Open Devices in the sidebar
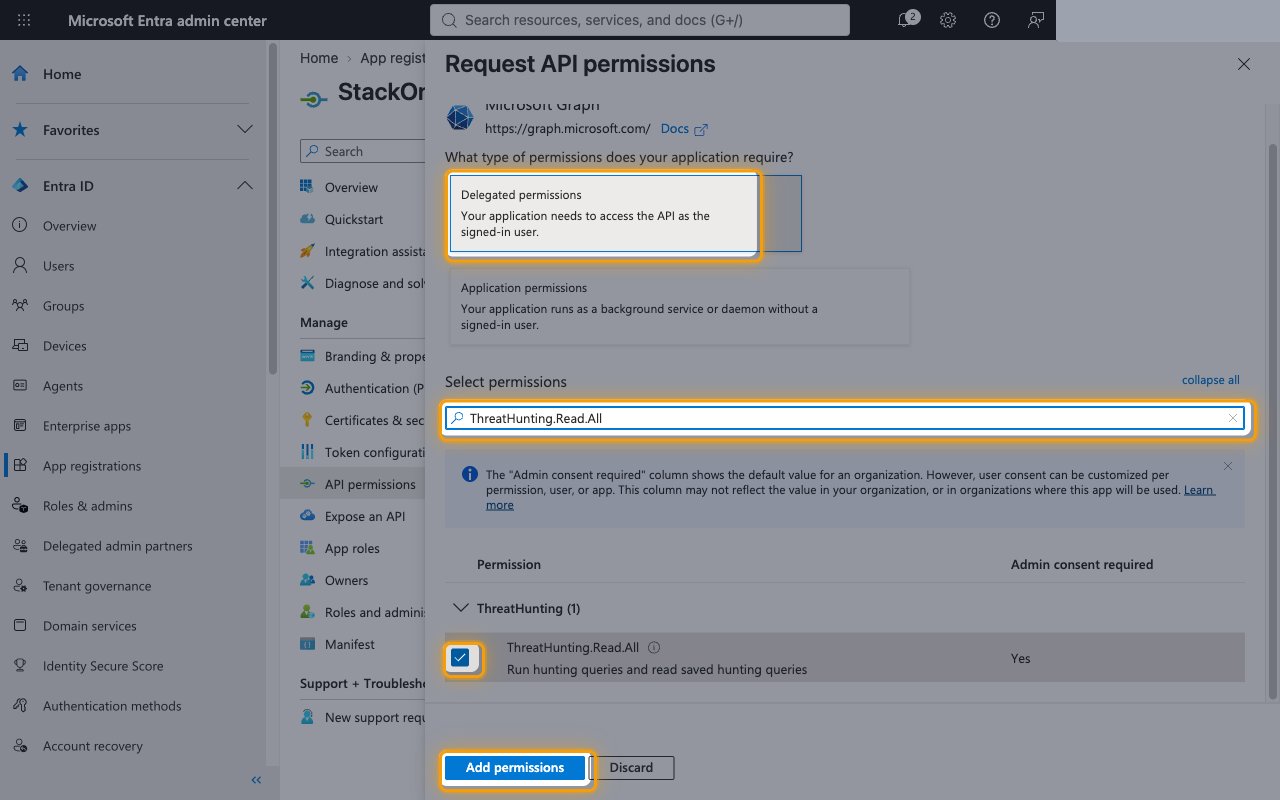Screen dimensions: 1280x800 64,346
